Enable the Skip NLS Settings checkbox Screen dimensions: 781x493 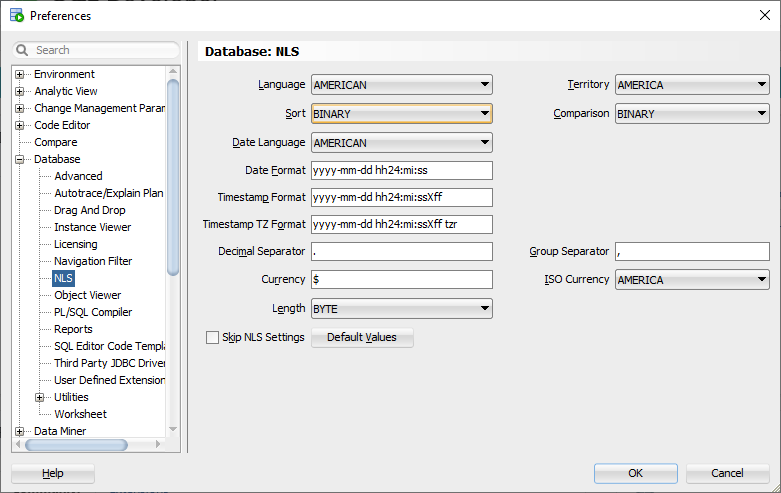(212, 338)
